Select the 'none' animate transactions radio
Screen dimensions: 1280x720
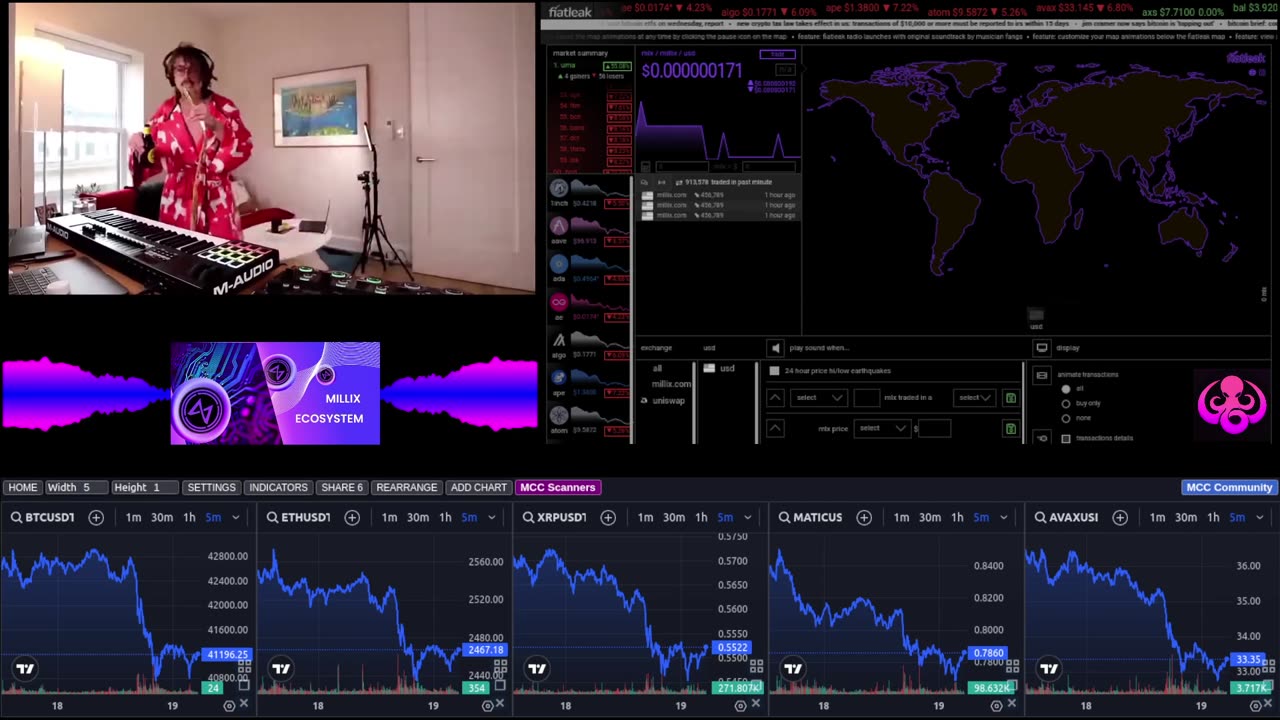point(1066,418)
